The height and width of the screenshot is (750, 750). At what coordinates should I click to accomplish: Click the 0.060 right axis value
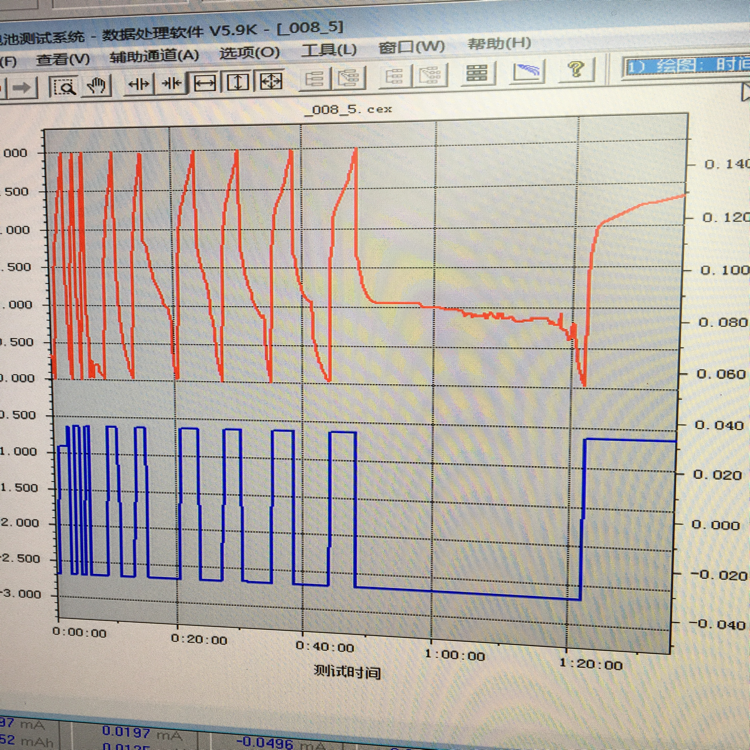[x=722, y=374]
